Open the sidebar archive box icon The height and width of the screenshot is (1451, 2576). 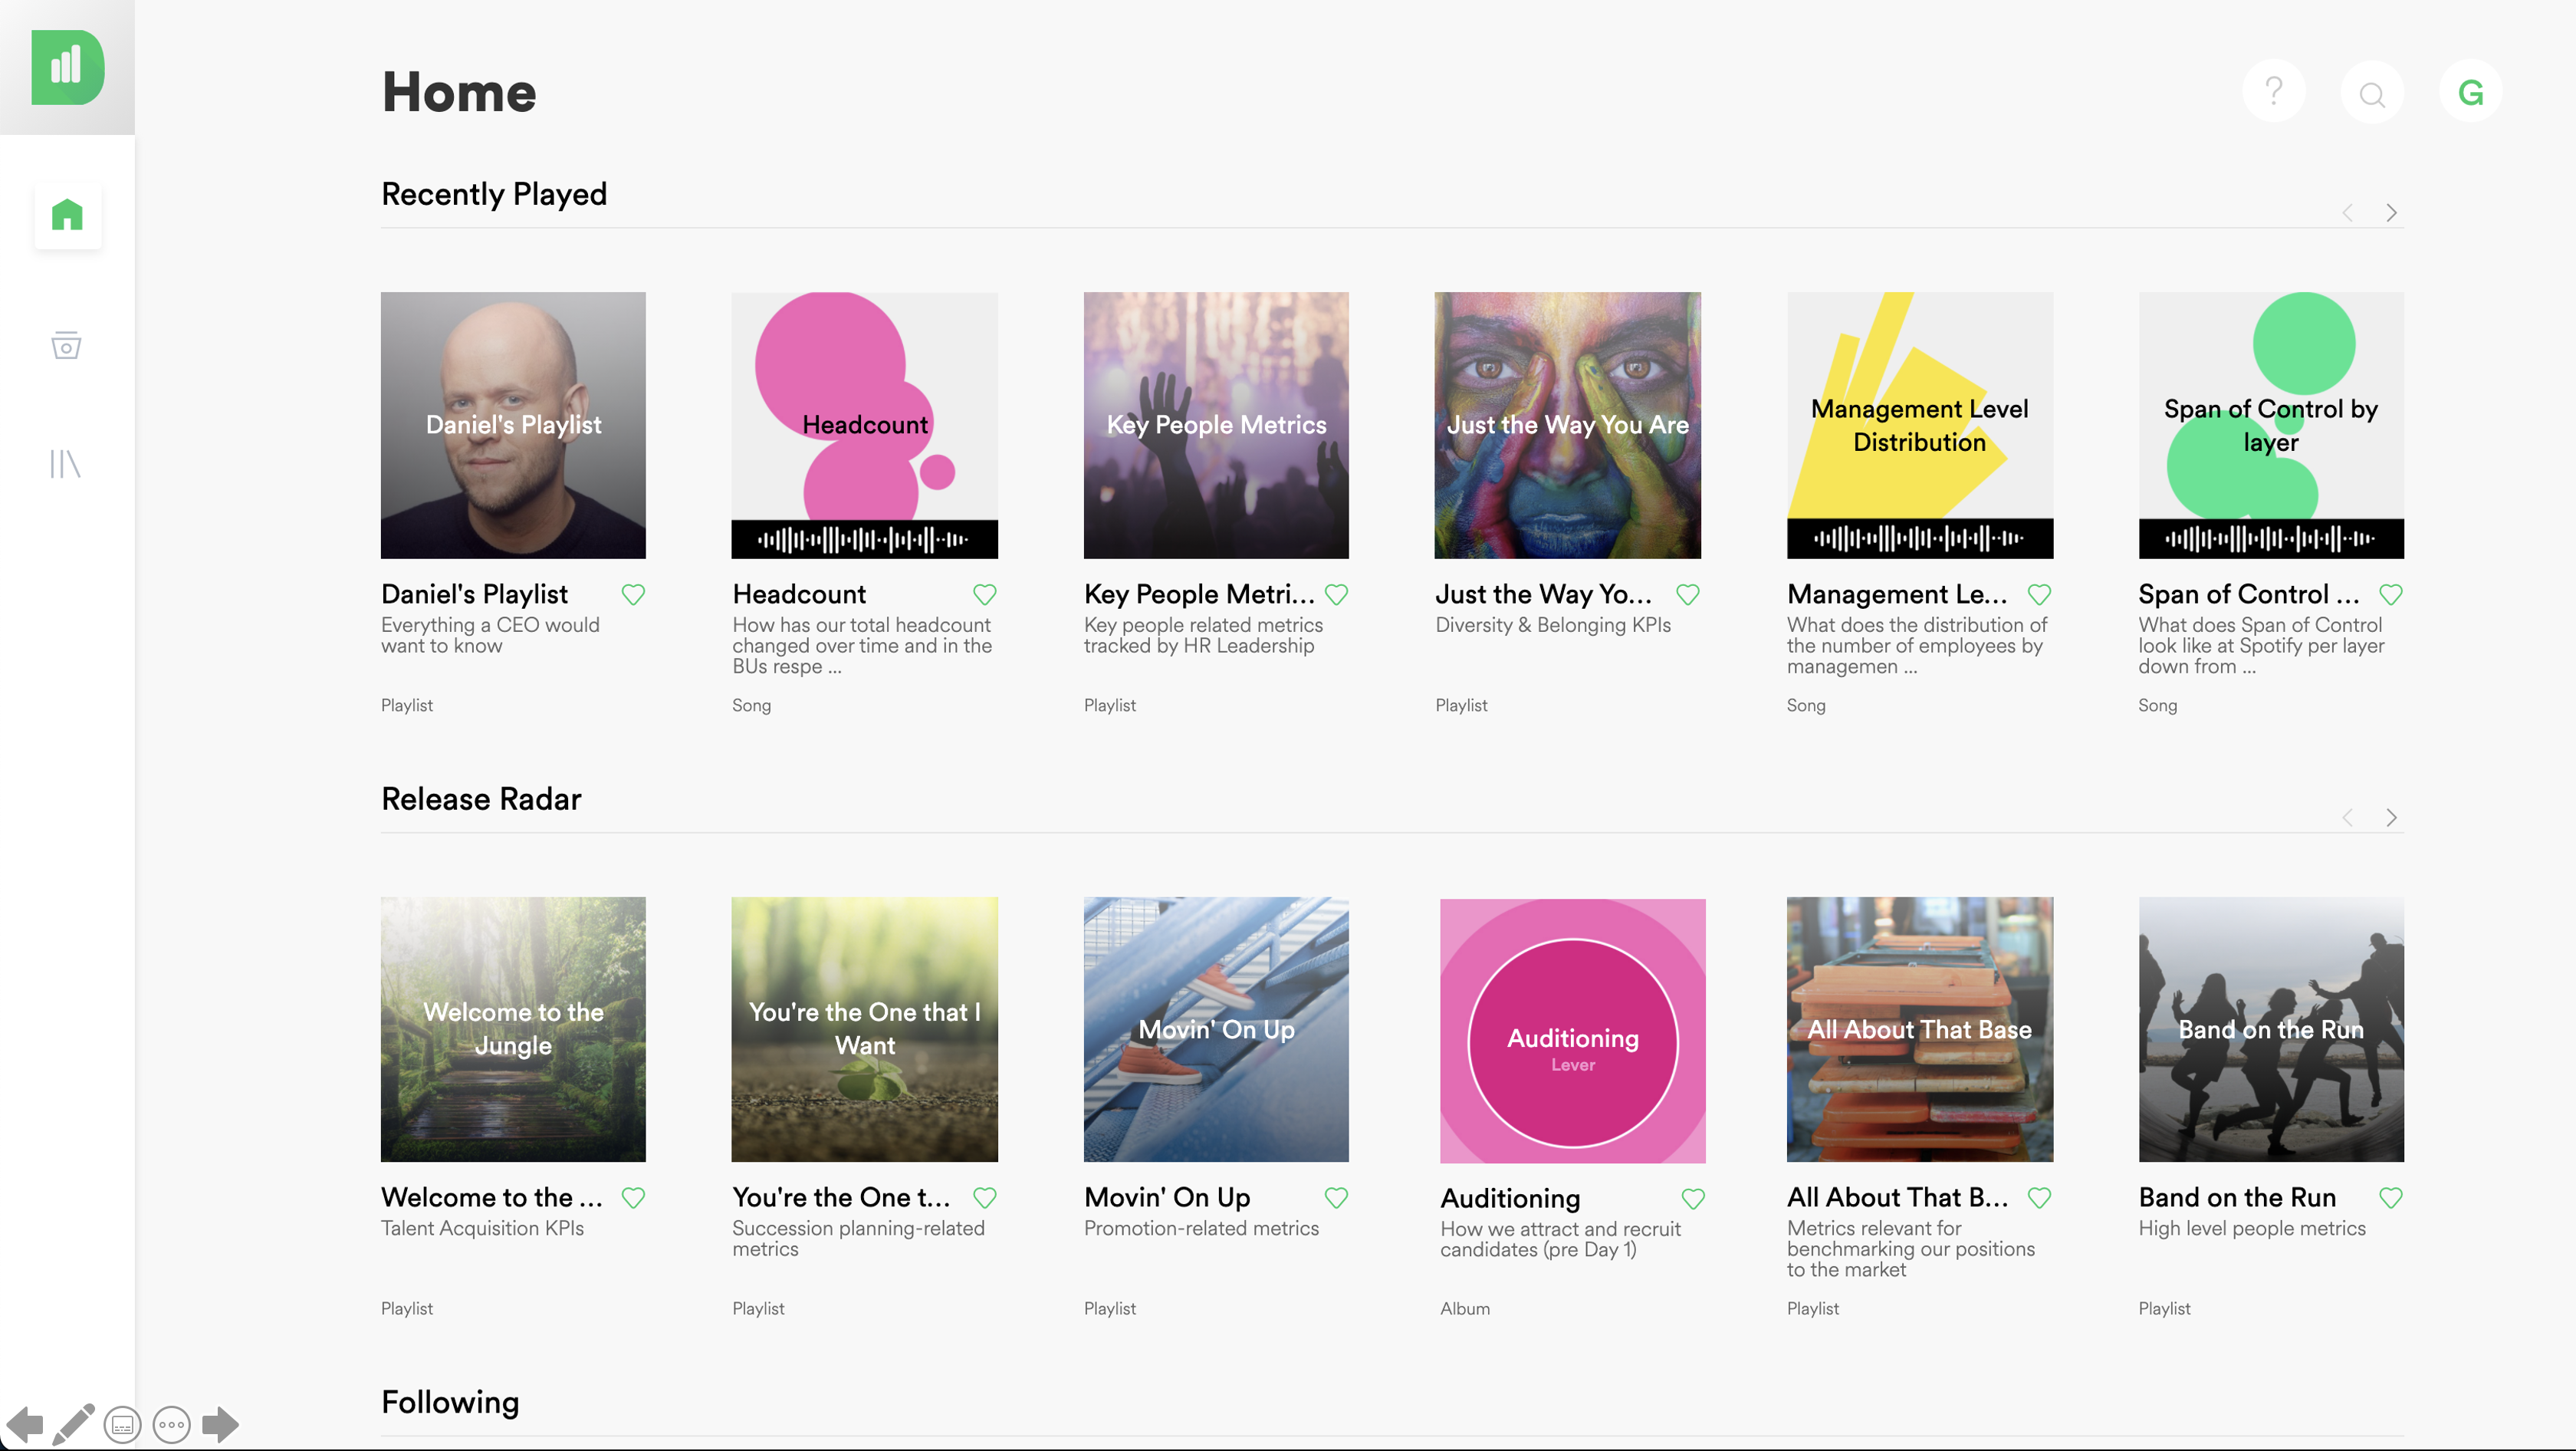pos(66,345)
